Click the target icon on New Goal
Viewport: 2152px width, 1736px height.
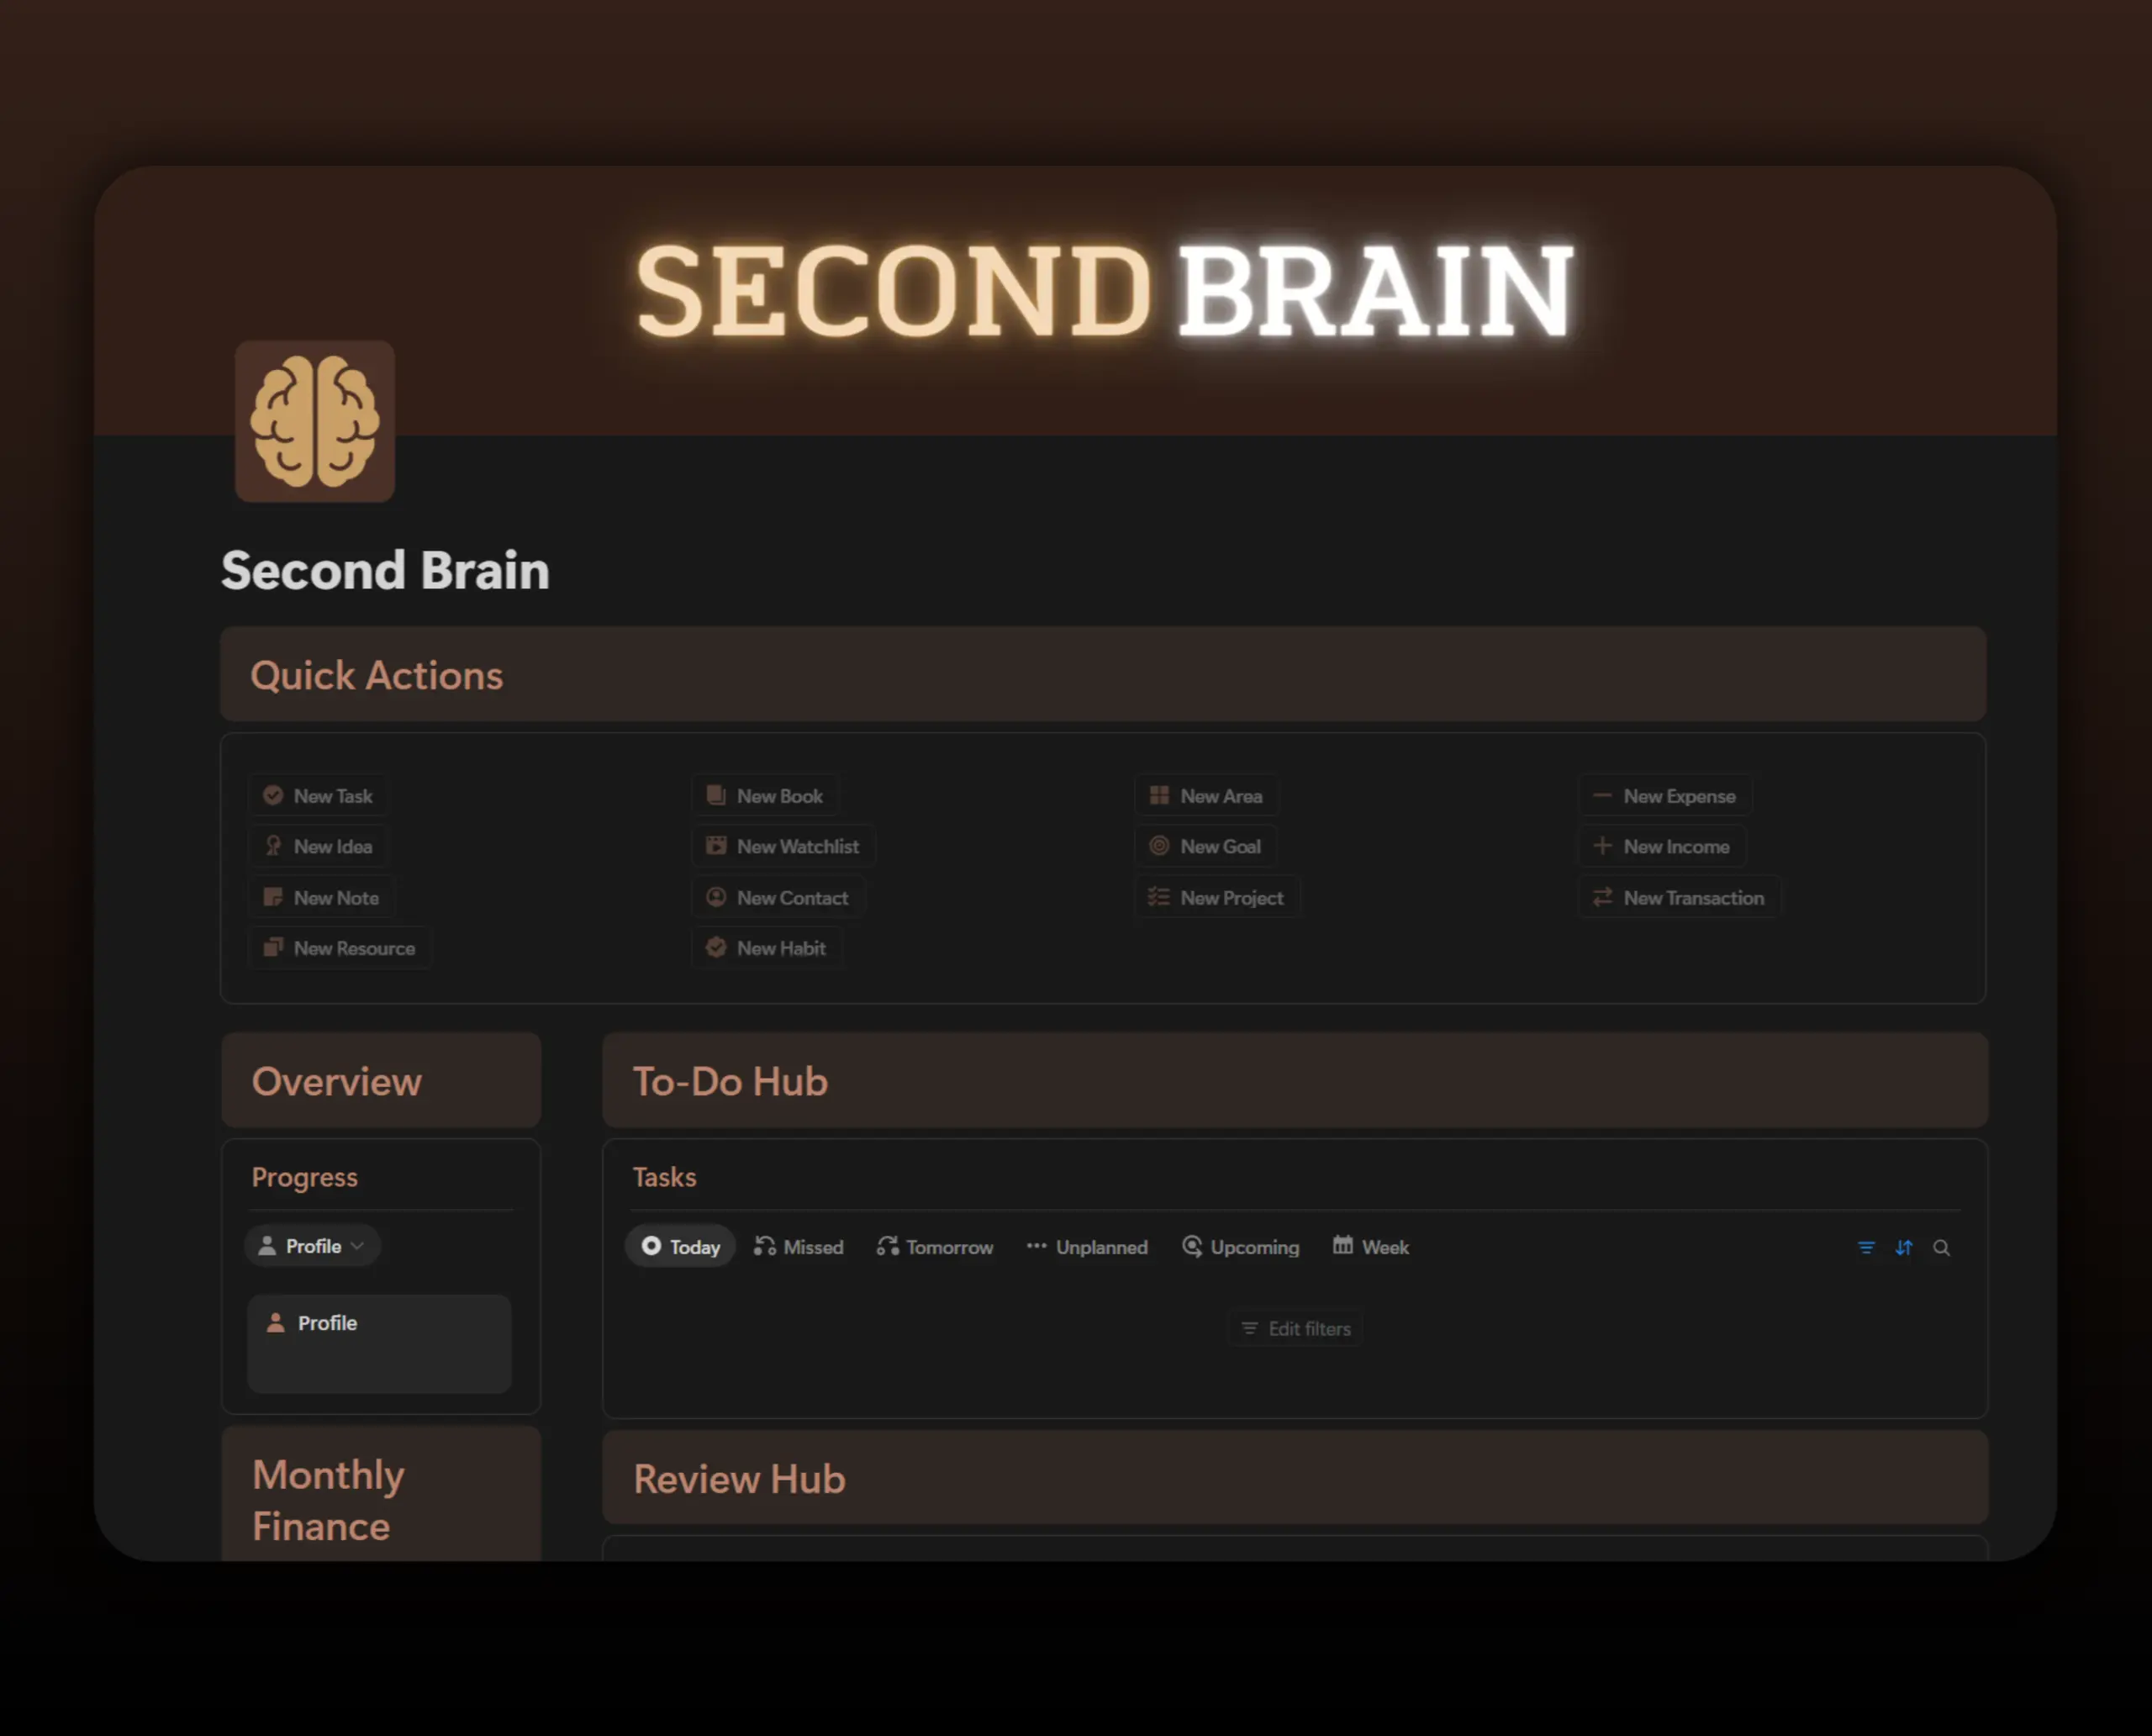pos(1160,845)
